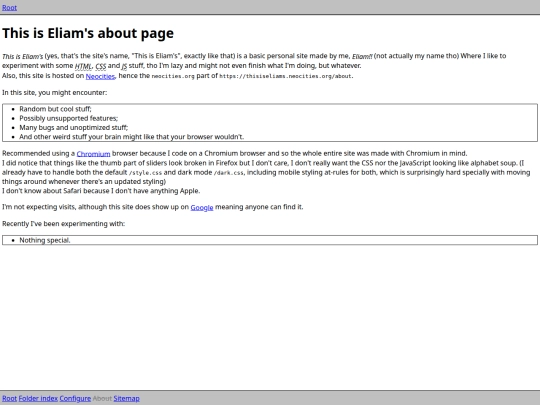The width and height of the screenshot is (540, 405).
Task: Click the italic 'This is Eliam's' site name
Action: [23, 56]
